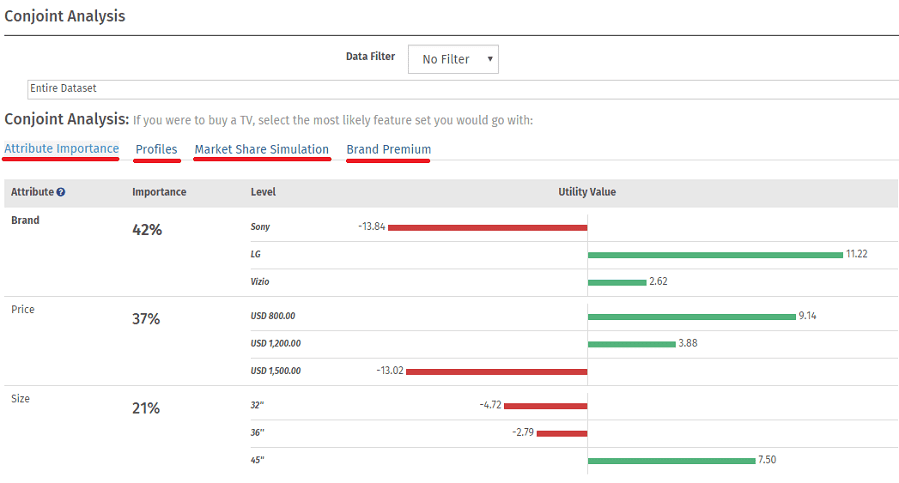Click the Entire Dataset field
Viewport: 899px width, 483px height.
tap(463, 89)
